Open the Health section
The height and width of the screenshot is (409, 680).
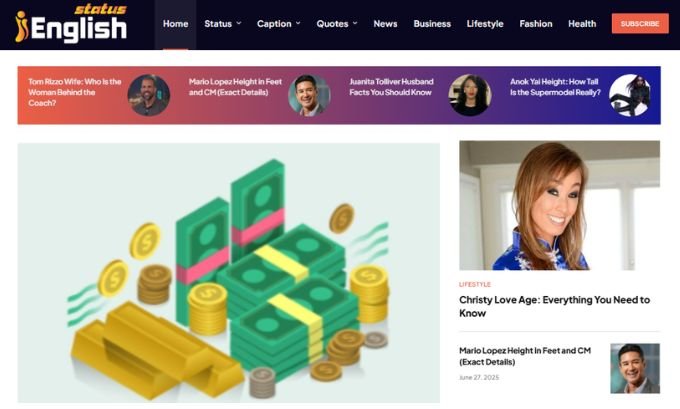pyautogui.click(x=582, y=24)
